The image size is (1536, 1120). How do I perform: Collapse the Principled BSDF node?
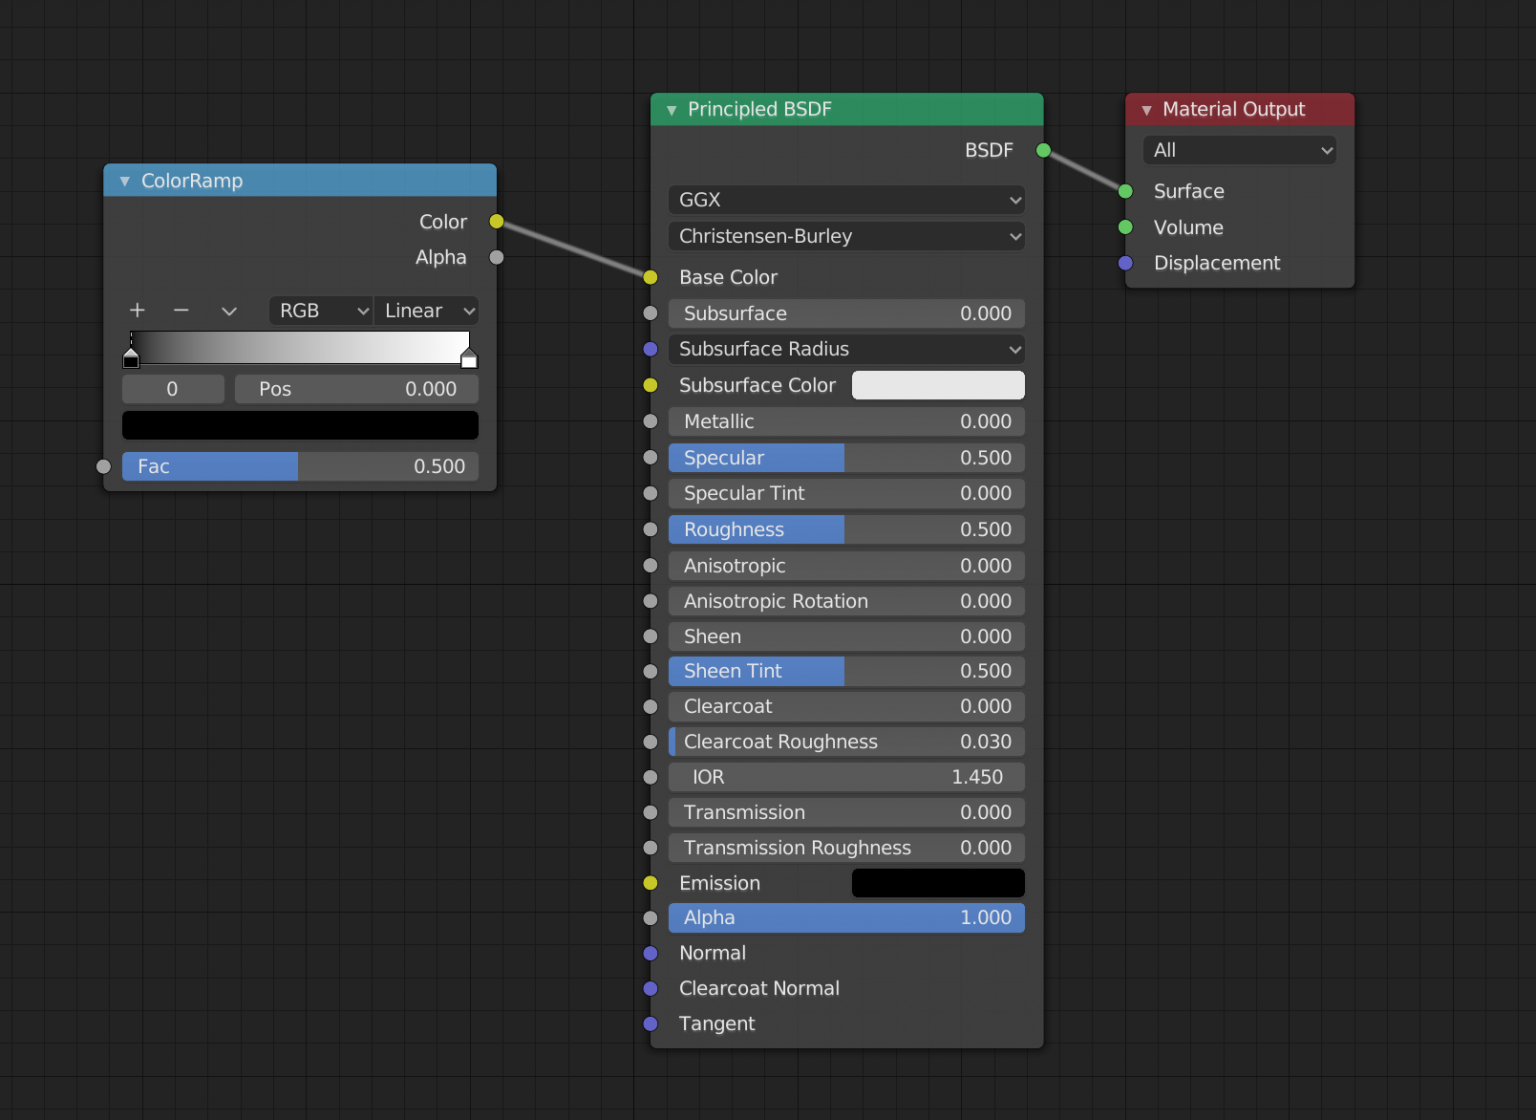[x=672, y=110]
